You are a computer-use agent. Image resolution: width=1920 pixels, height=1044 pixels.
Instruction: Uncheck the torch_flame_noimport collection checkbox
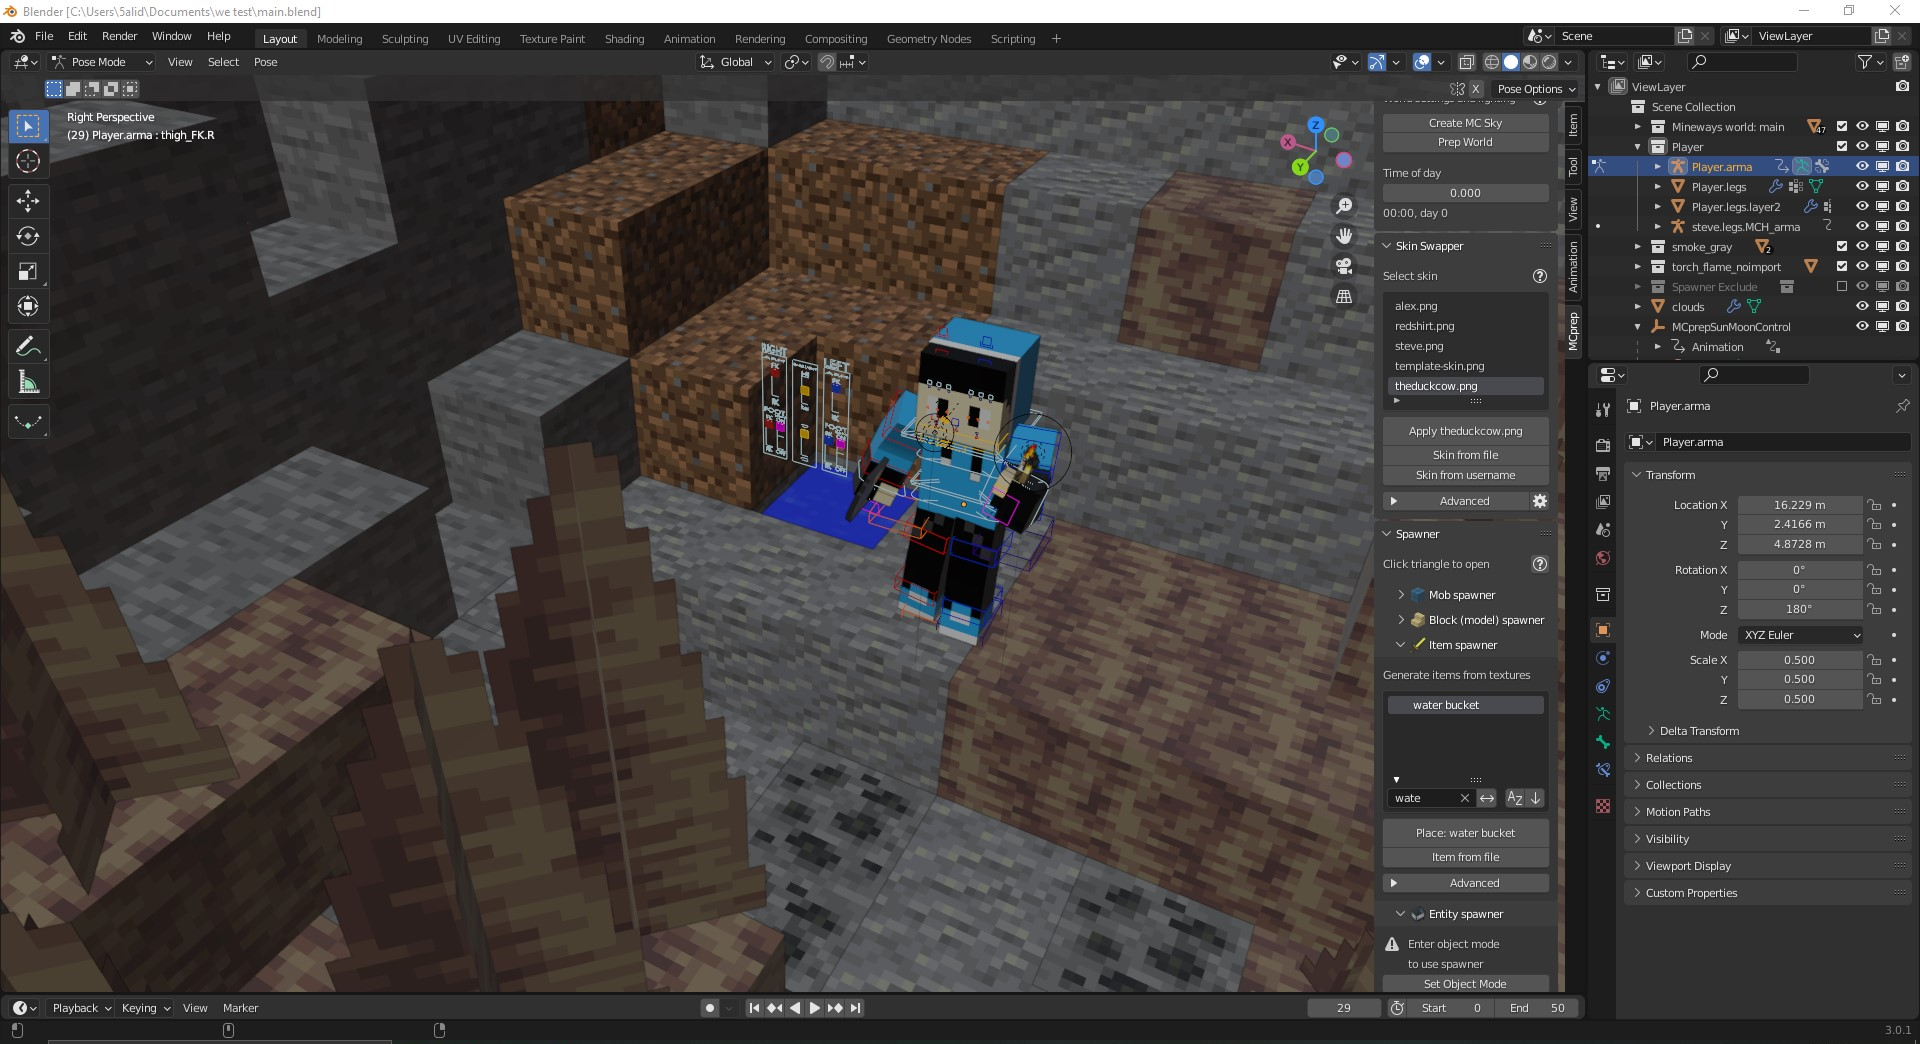click(x=1841, y=266)
